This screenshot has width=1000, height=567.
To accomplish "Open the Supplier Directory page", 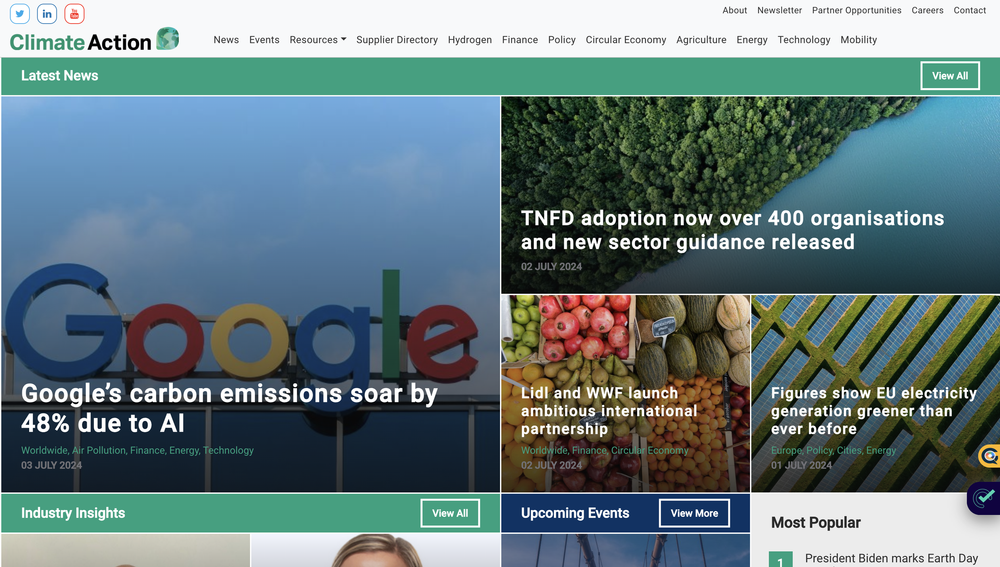I will (x=397, y=40).
